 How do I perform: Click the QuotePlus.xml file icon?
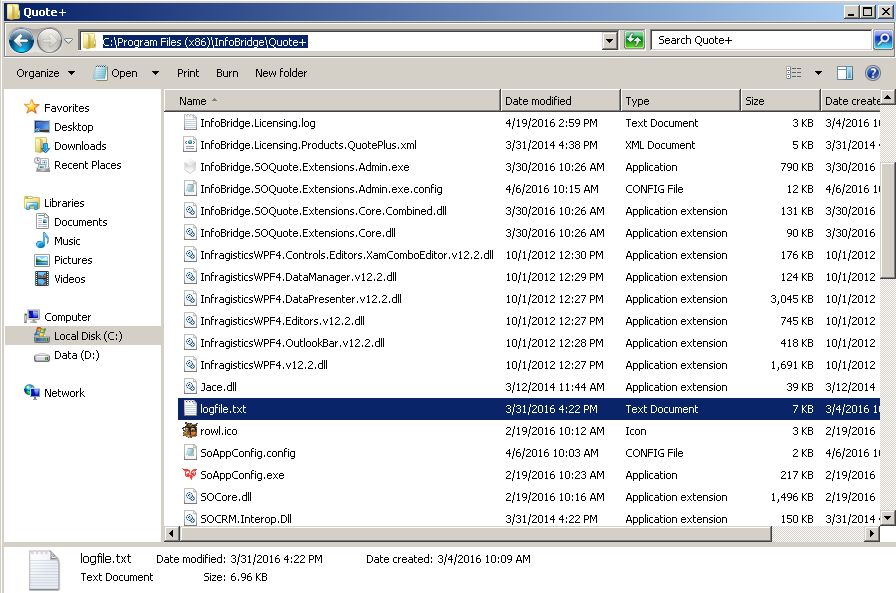pos(190,145)
